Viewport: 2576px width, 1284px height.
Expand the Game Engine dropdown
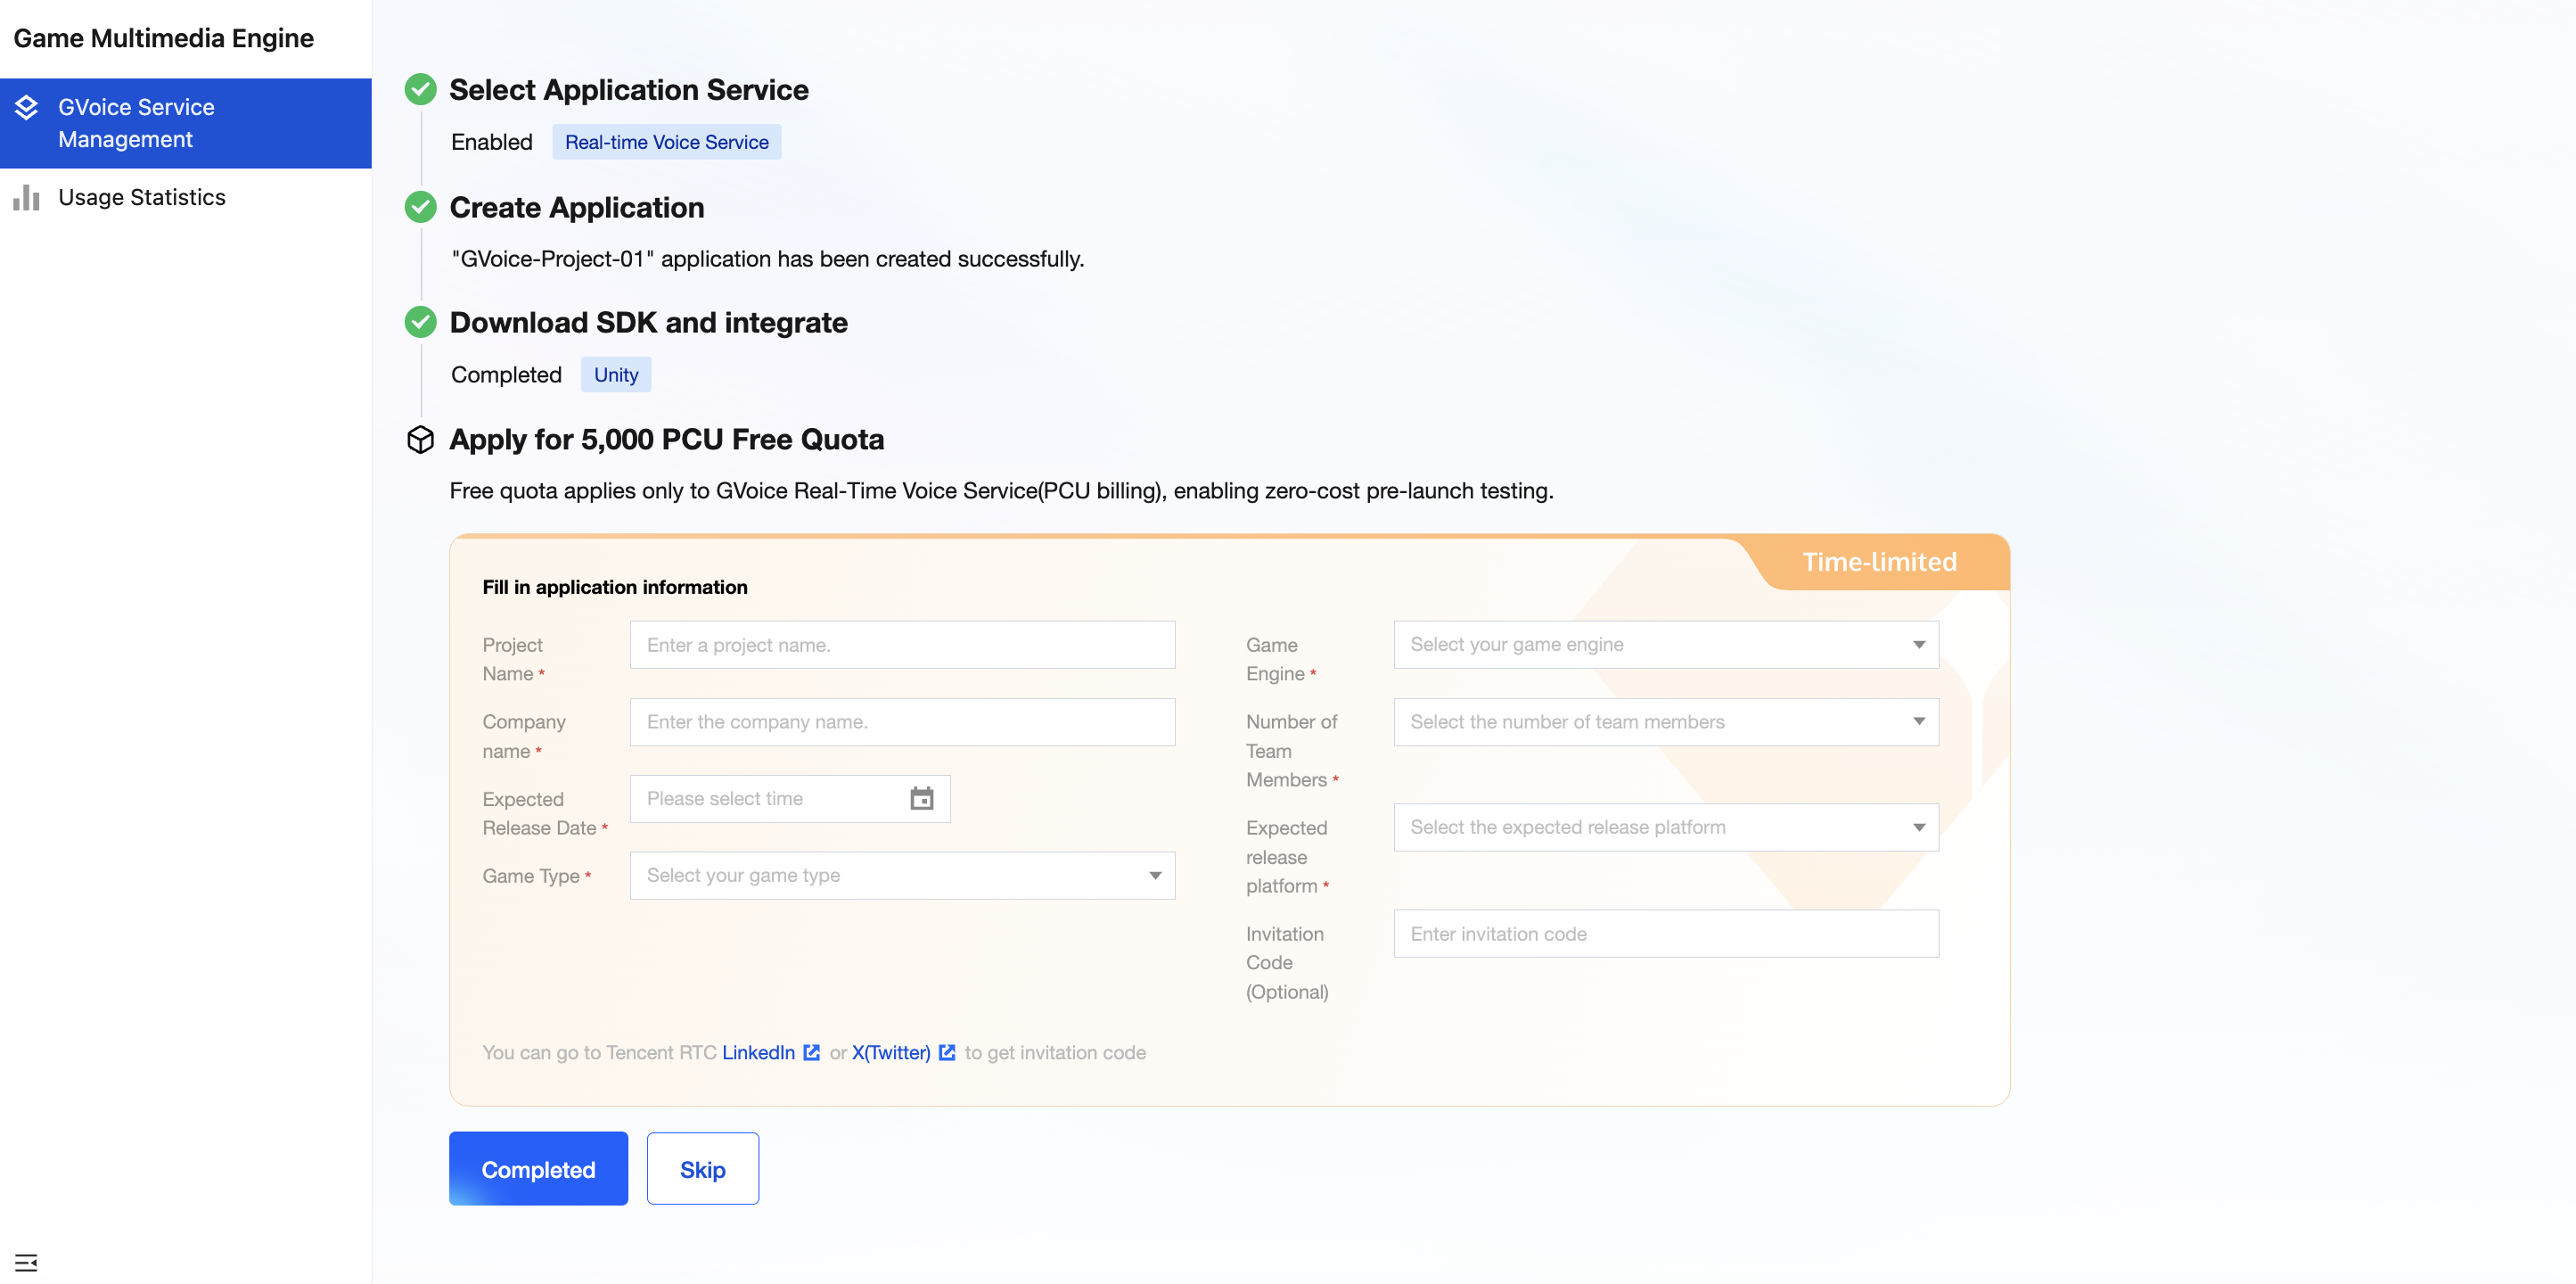(x=1665, y=645)
